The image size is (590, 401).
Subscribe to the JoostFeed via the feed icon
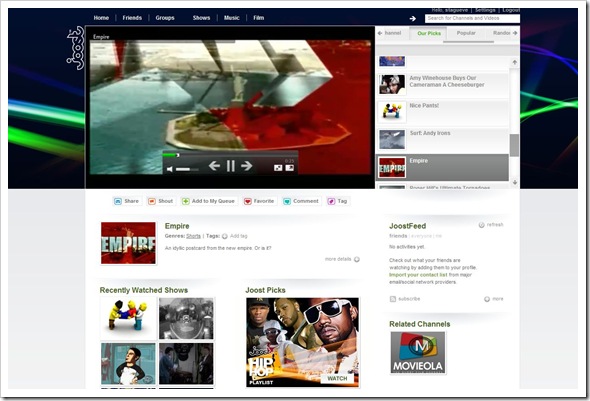tap(393, 299)
